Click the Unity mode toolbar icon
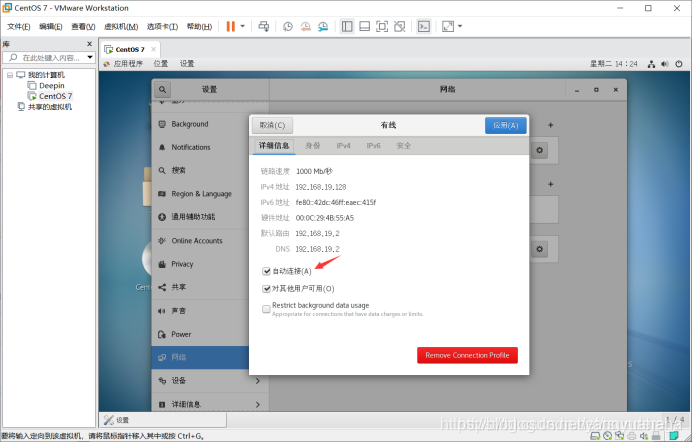Image resolution: width=692 pixels, height=443 pixels. [399, 26]
